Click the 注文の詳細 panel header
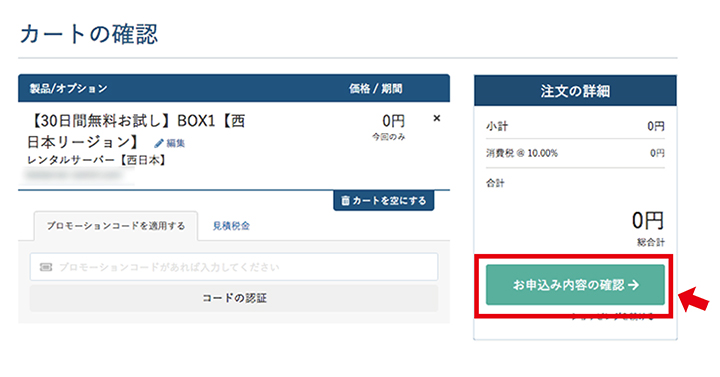 click(575, 91)
